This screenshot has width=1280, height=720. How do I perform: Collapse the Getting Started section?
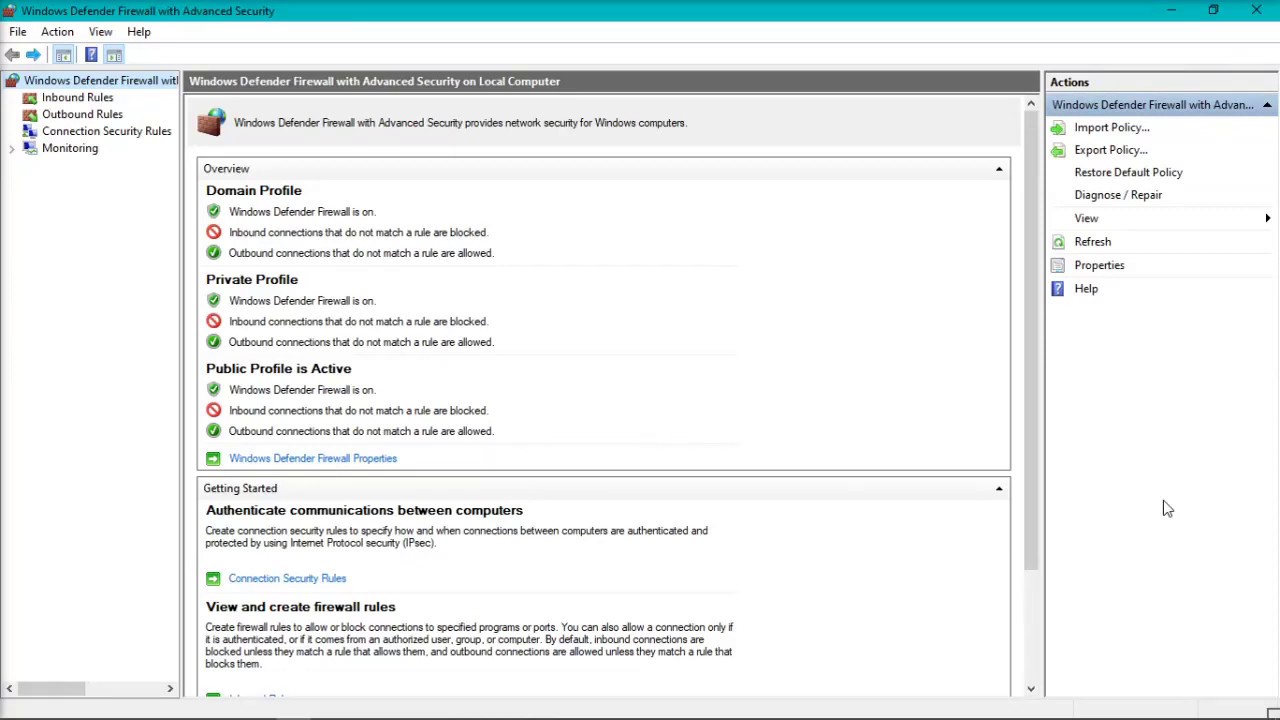point(999,488)
